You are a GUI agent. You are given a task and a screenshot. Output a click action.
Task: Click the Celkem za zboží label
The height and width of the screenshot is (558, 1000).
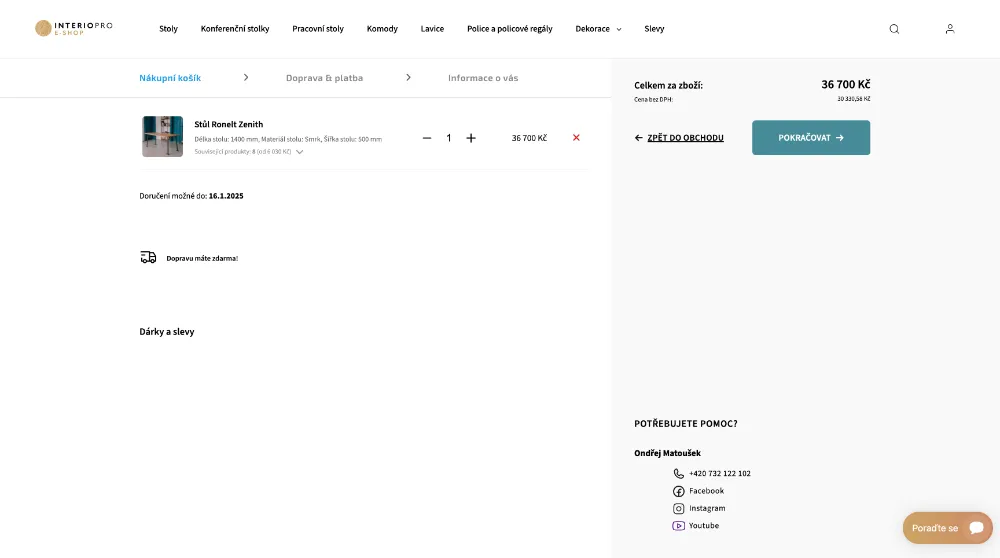coord(668,85)
